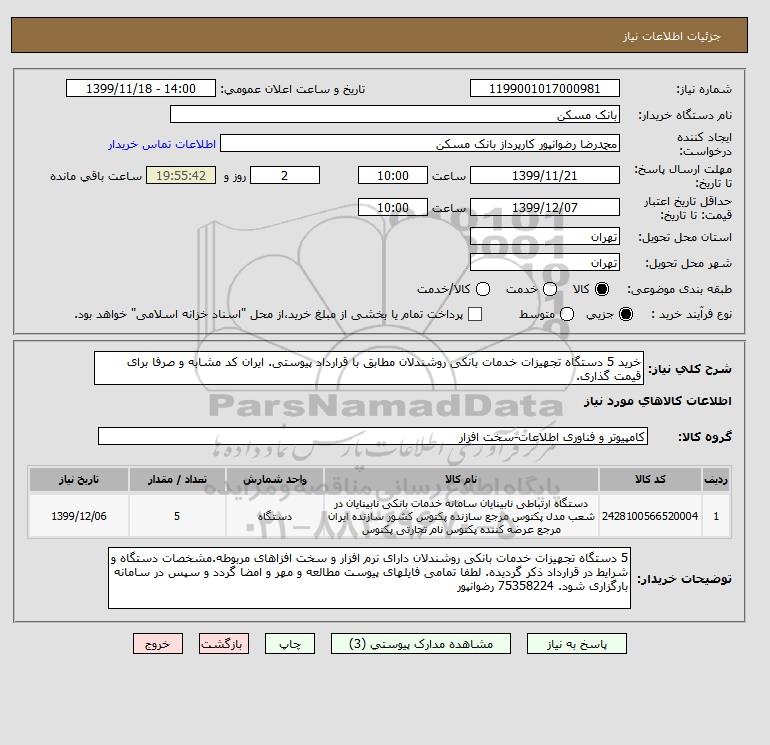Click the تاریخ نیاز column header
The height and width of the screenshot is (745, 770).
click(79, 479)
